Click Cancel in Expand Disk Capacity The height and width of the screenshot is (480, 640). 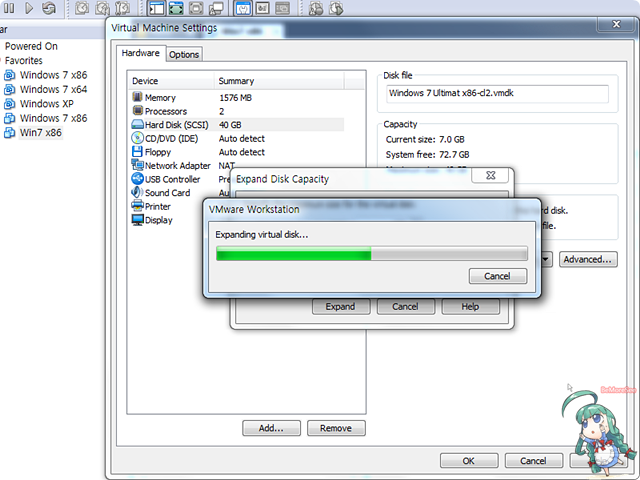tap(405, 307)
